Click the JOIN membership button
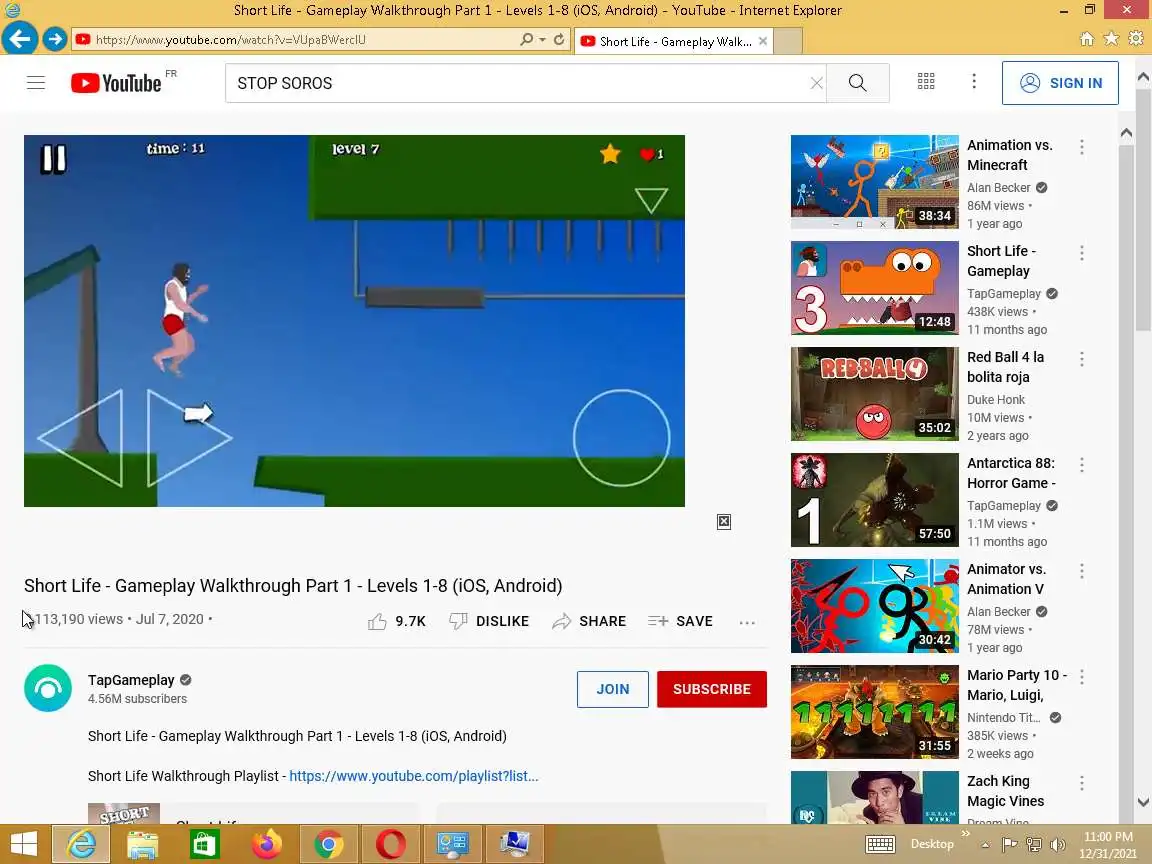Image resolution: width=1152 pixels, height=864 pixels. tap(613, 689)
